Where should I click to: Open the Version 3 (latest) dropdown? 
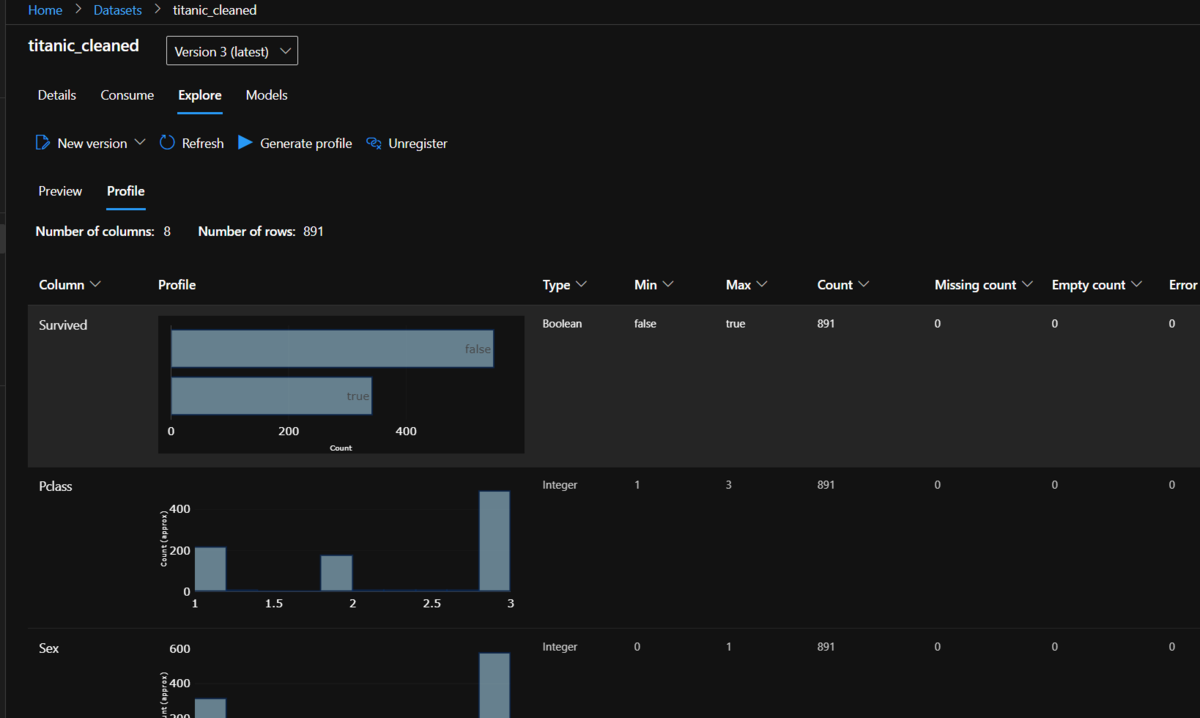click(232, 51)
